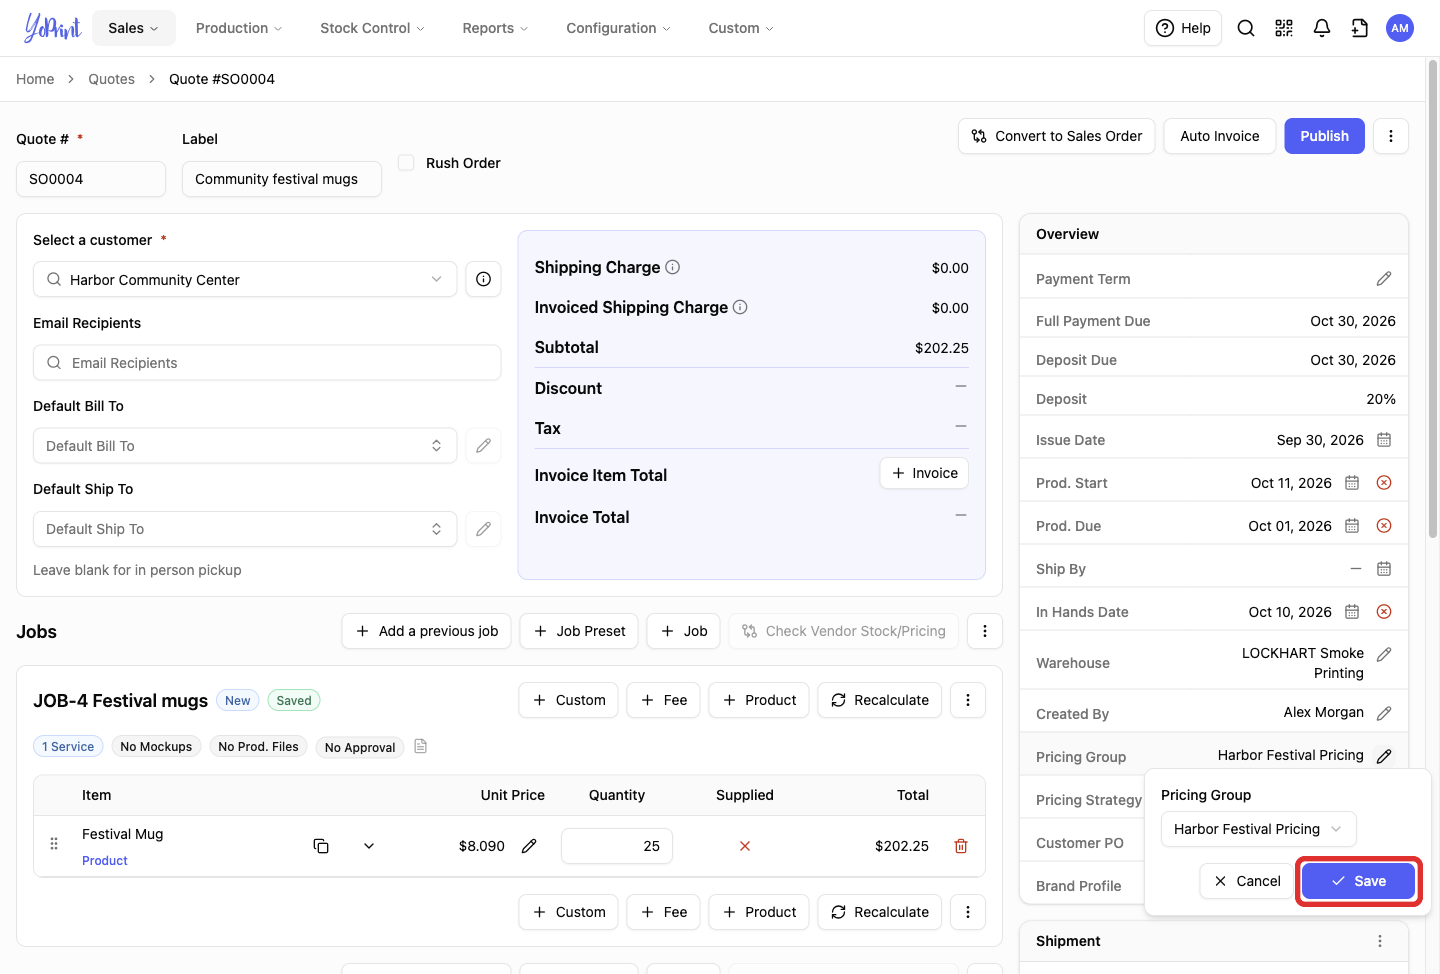
Task: Click the customer info icon
Action: (x=483, y=279)
